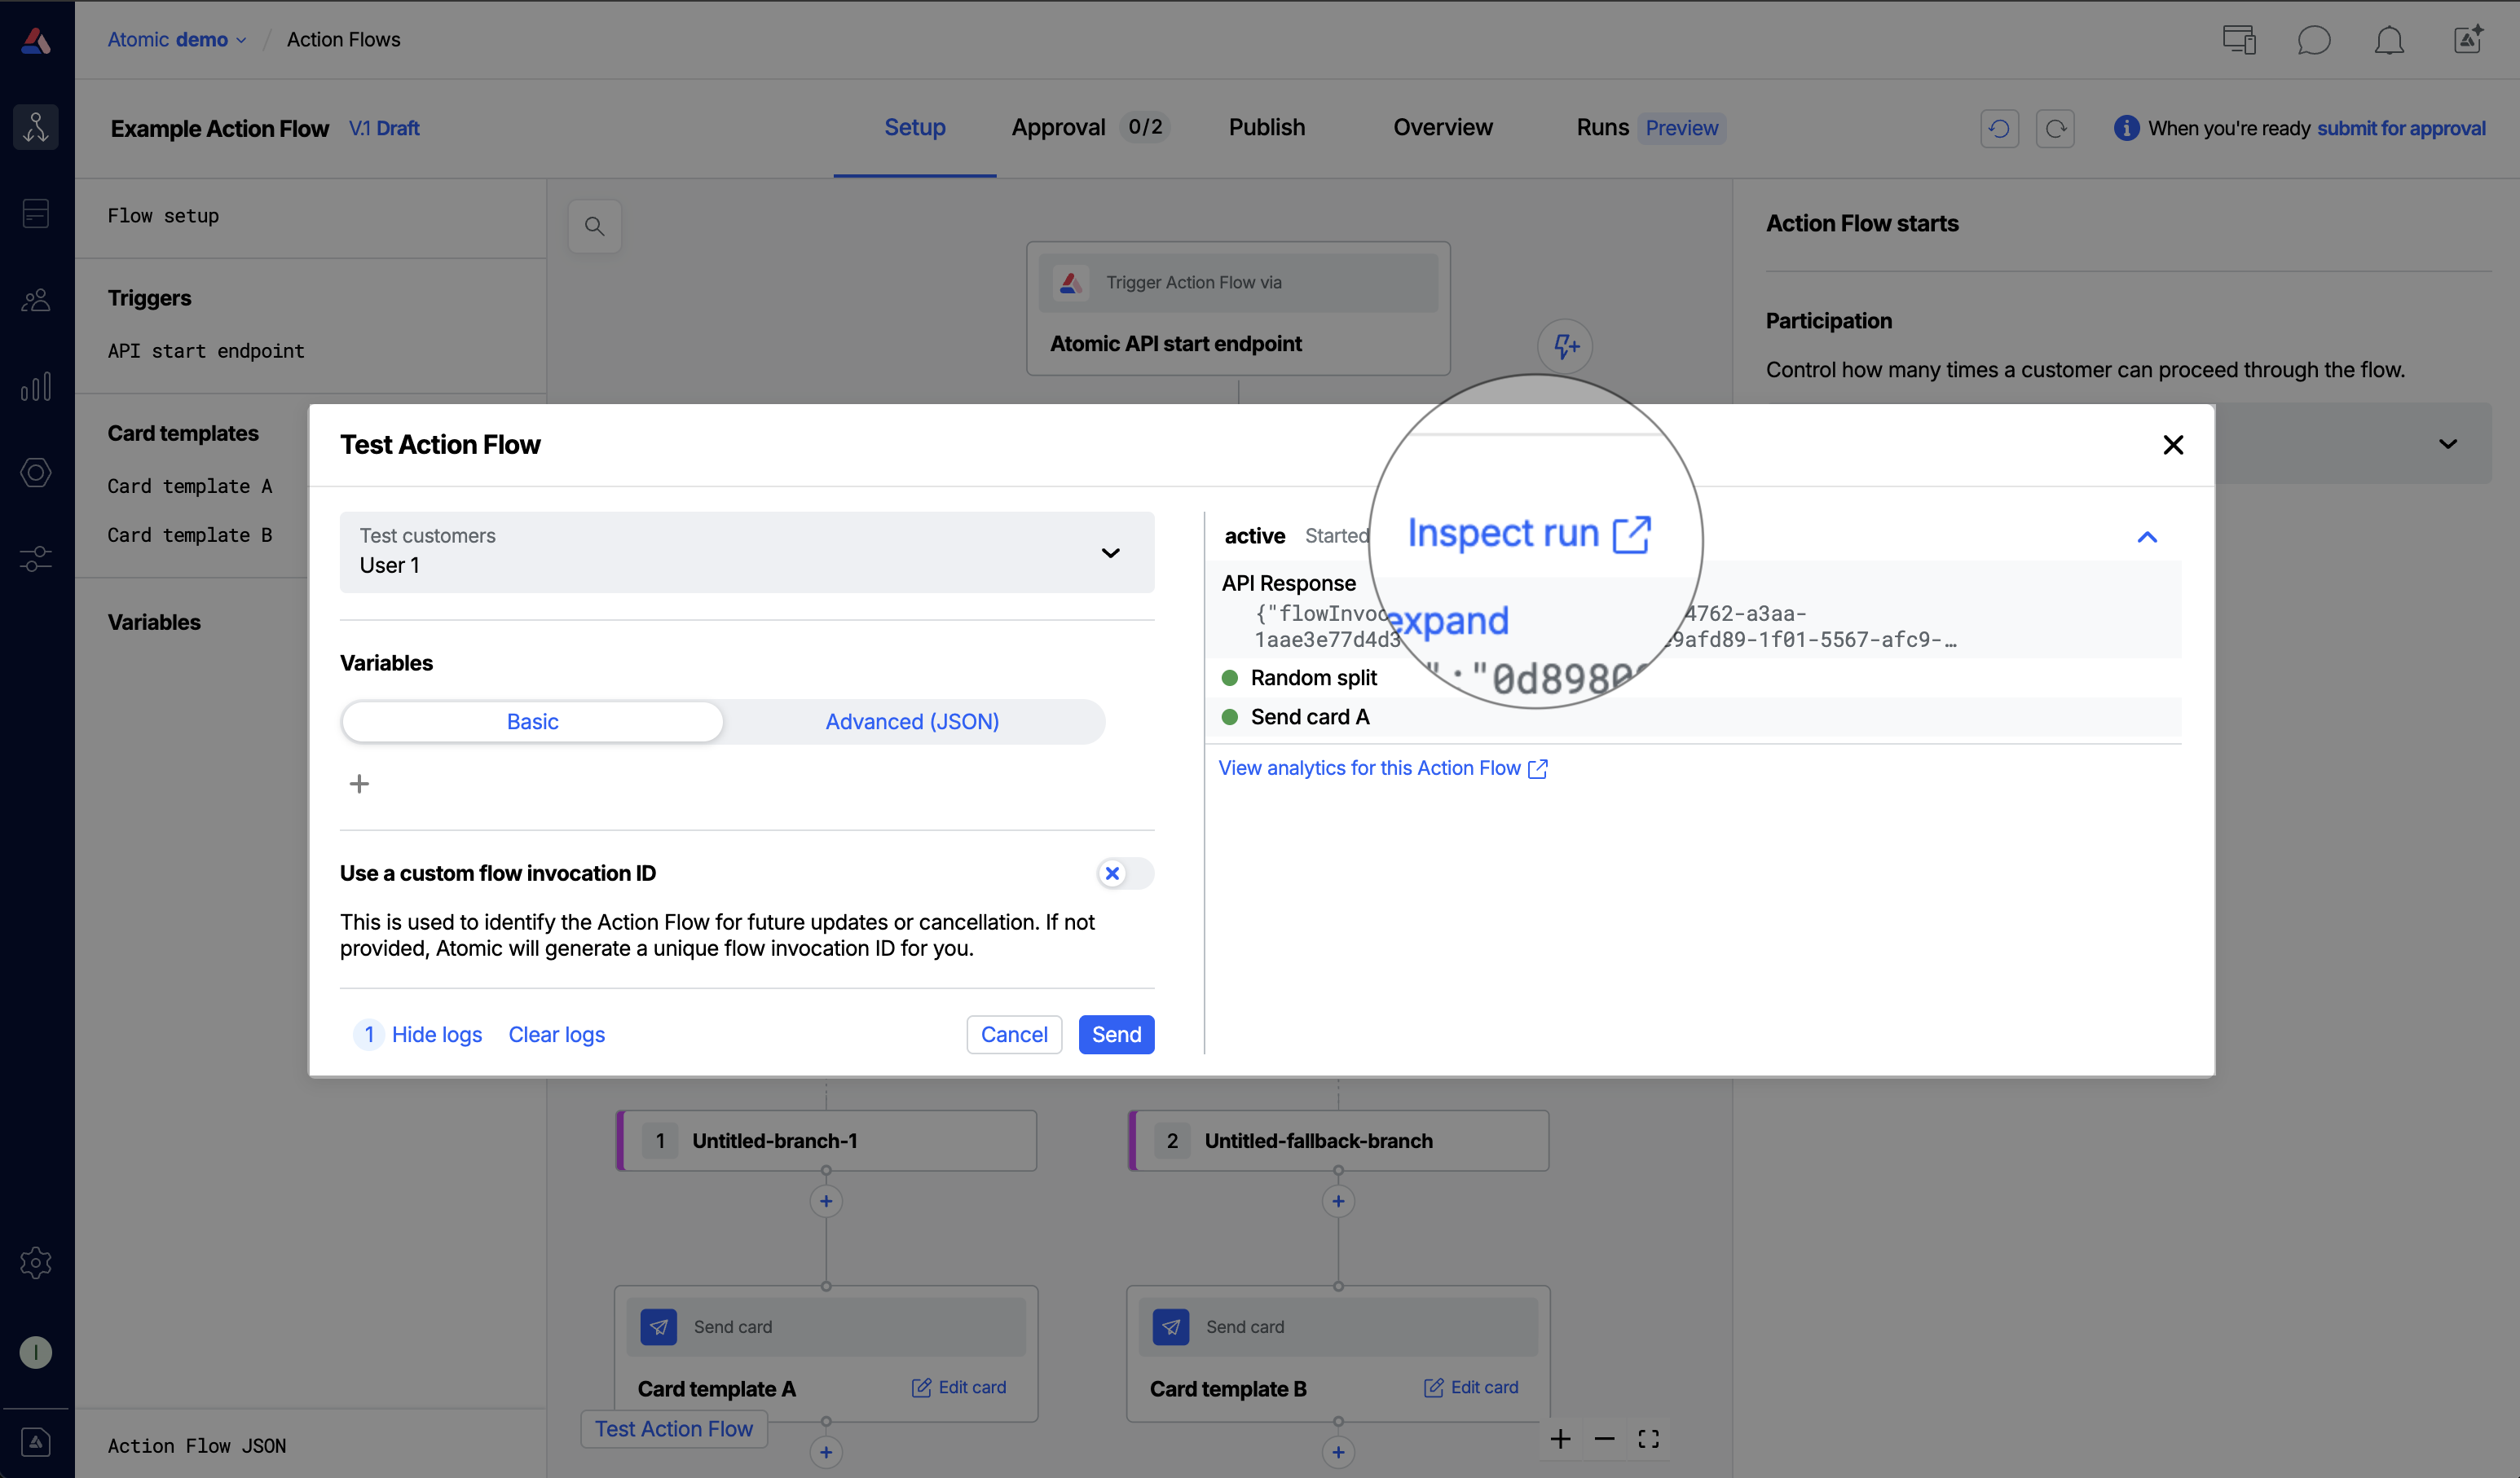The image size is (2520, 1478).
Task: Collapse the active run log entry
Action: 2146,537
